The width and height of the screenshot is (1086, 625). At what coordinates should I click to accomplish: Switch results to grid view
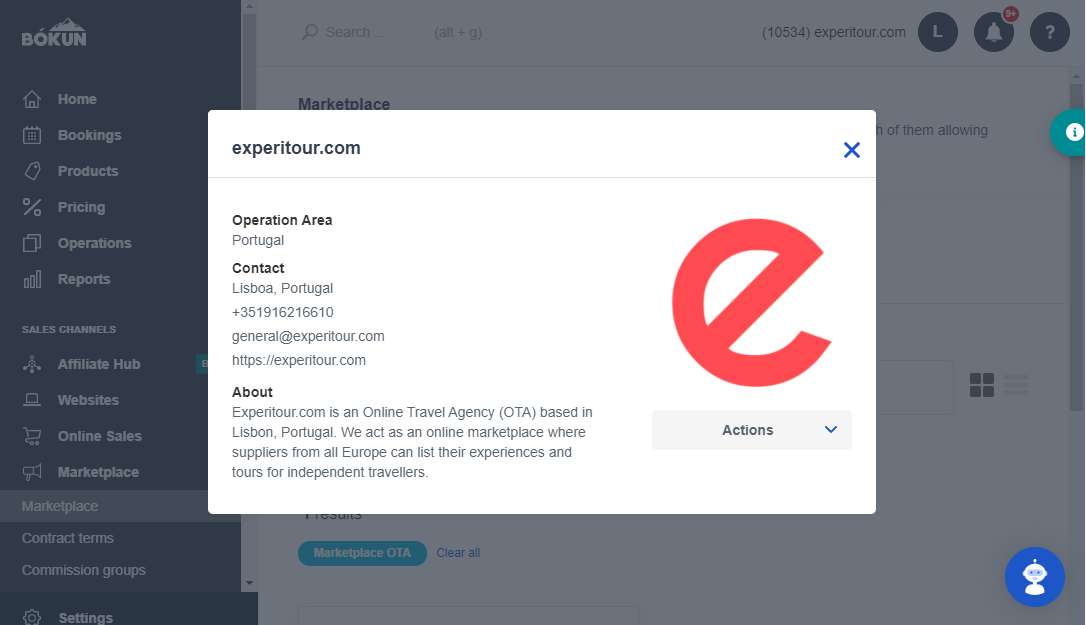(x=979, y=383)
